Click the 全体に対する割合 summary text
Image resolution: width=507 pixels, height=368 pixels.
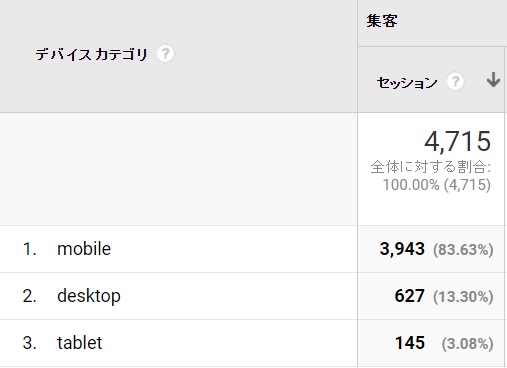pos(431,167)
